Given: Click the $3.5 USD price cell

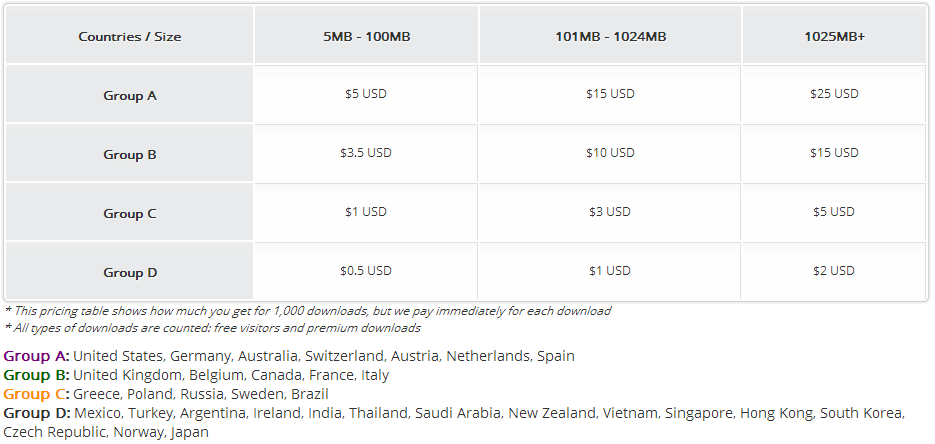Looking at the screenshot, I should click(366, 153).
